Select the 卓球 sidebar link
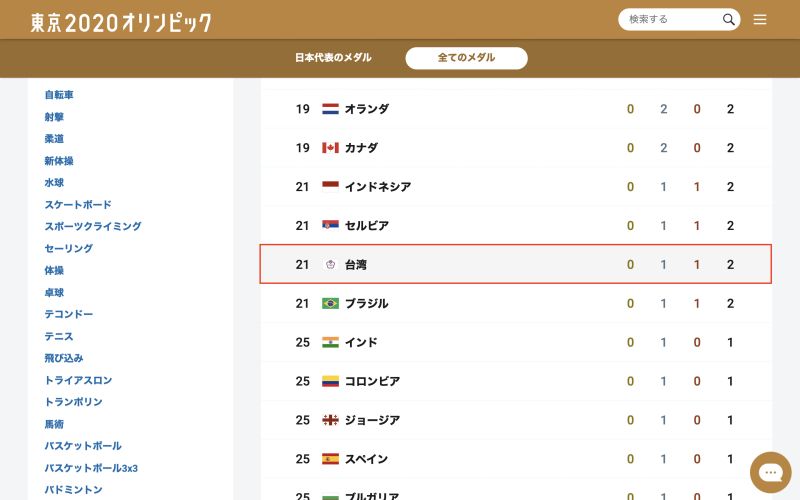The height and width of the screenshot is (500, 800). [54, 292]
